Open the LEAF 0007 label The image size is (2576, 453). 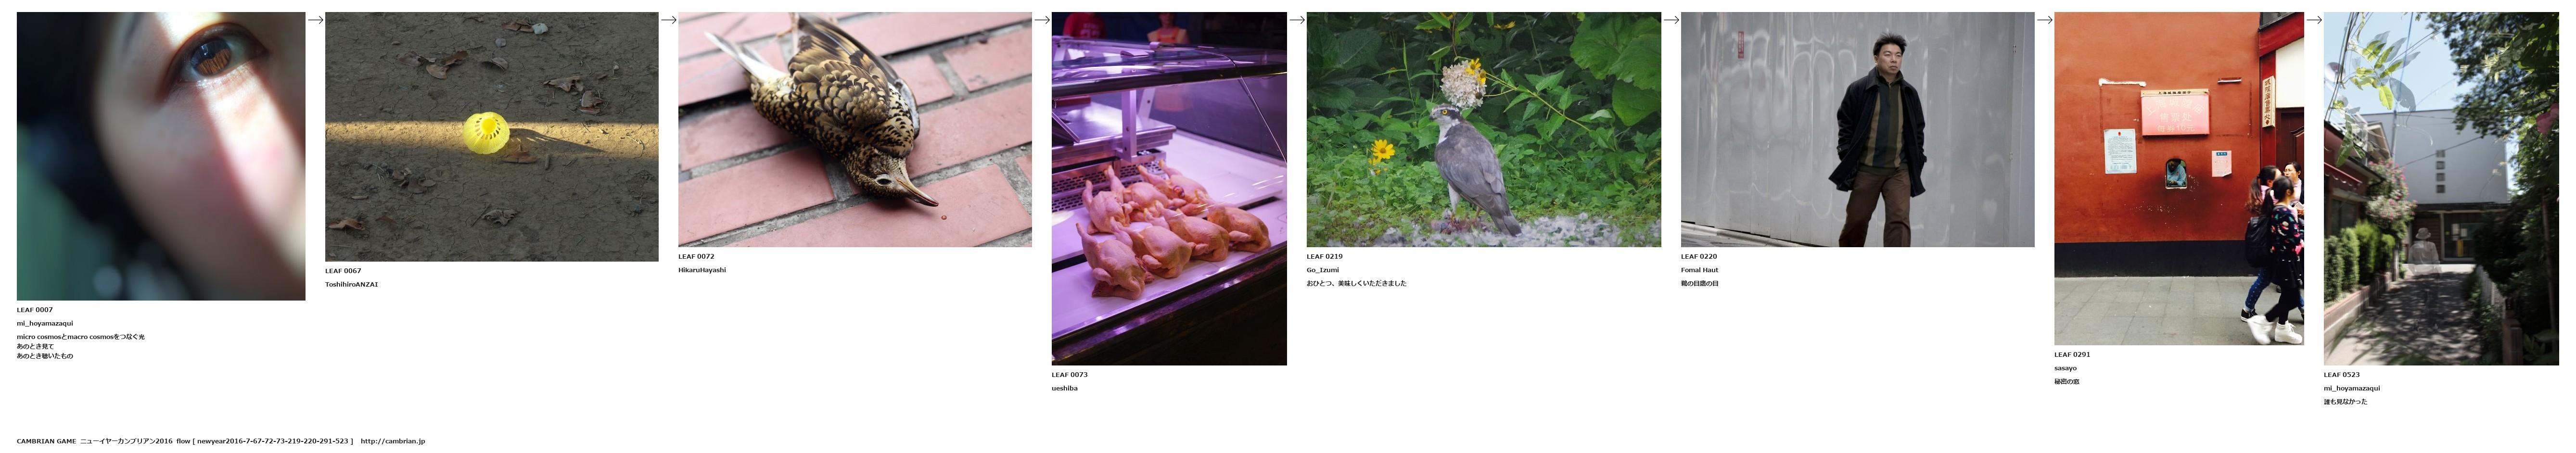click(35, 310)
